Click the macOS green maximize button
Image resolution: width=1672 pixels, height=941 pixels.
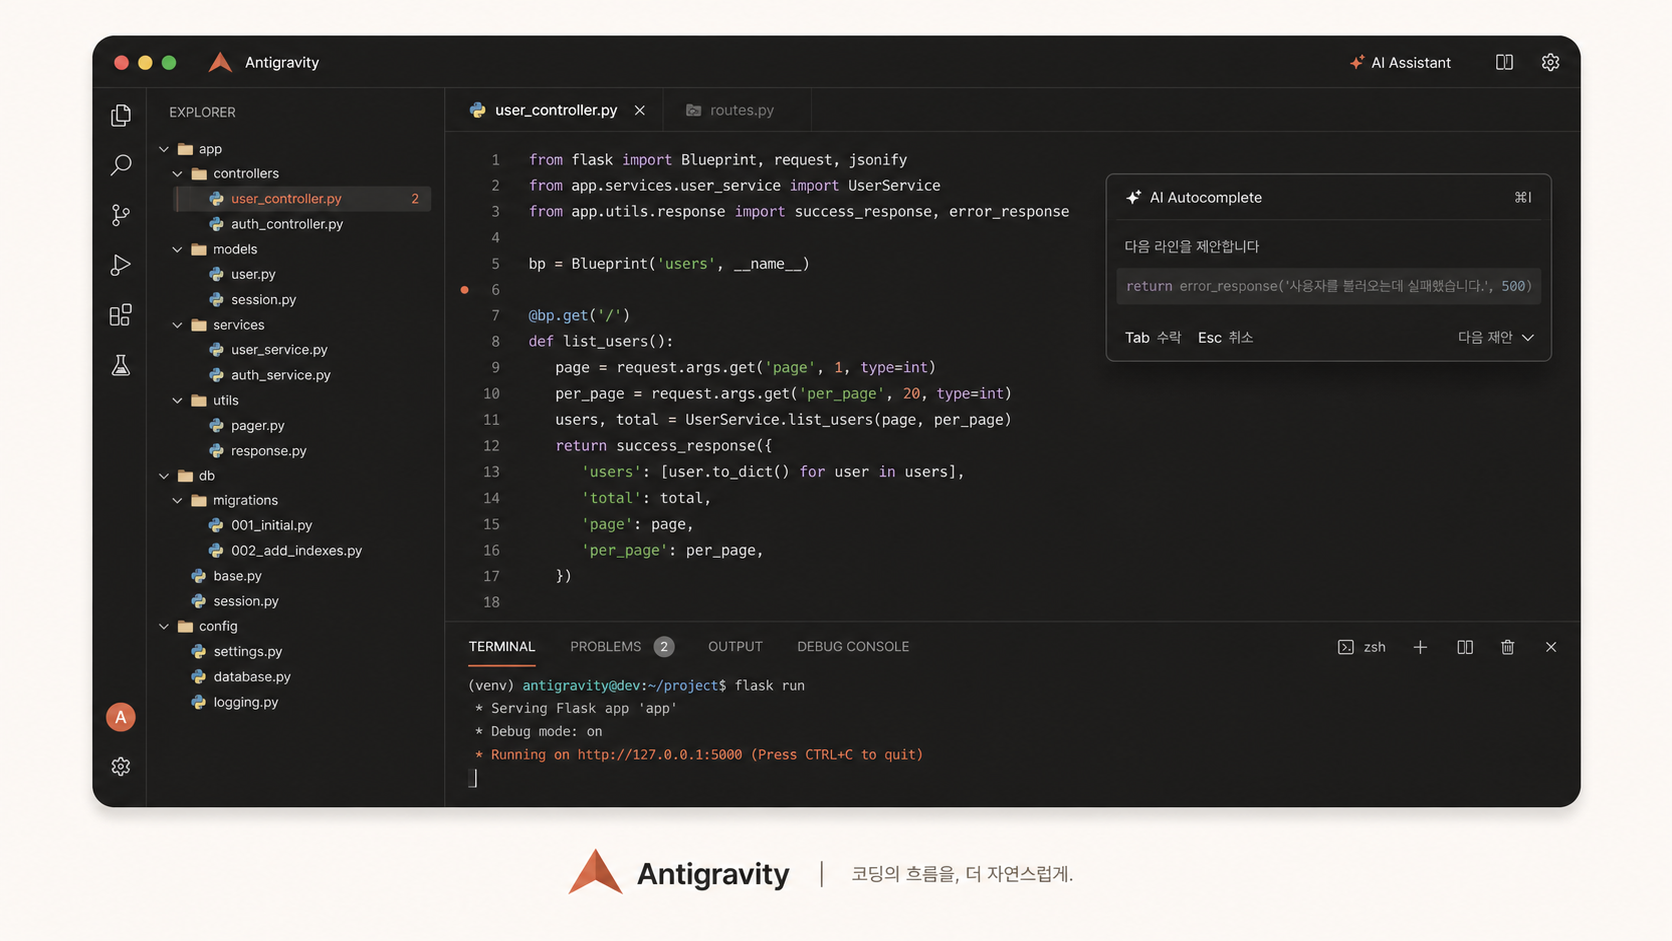[x=169, y=62]
